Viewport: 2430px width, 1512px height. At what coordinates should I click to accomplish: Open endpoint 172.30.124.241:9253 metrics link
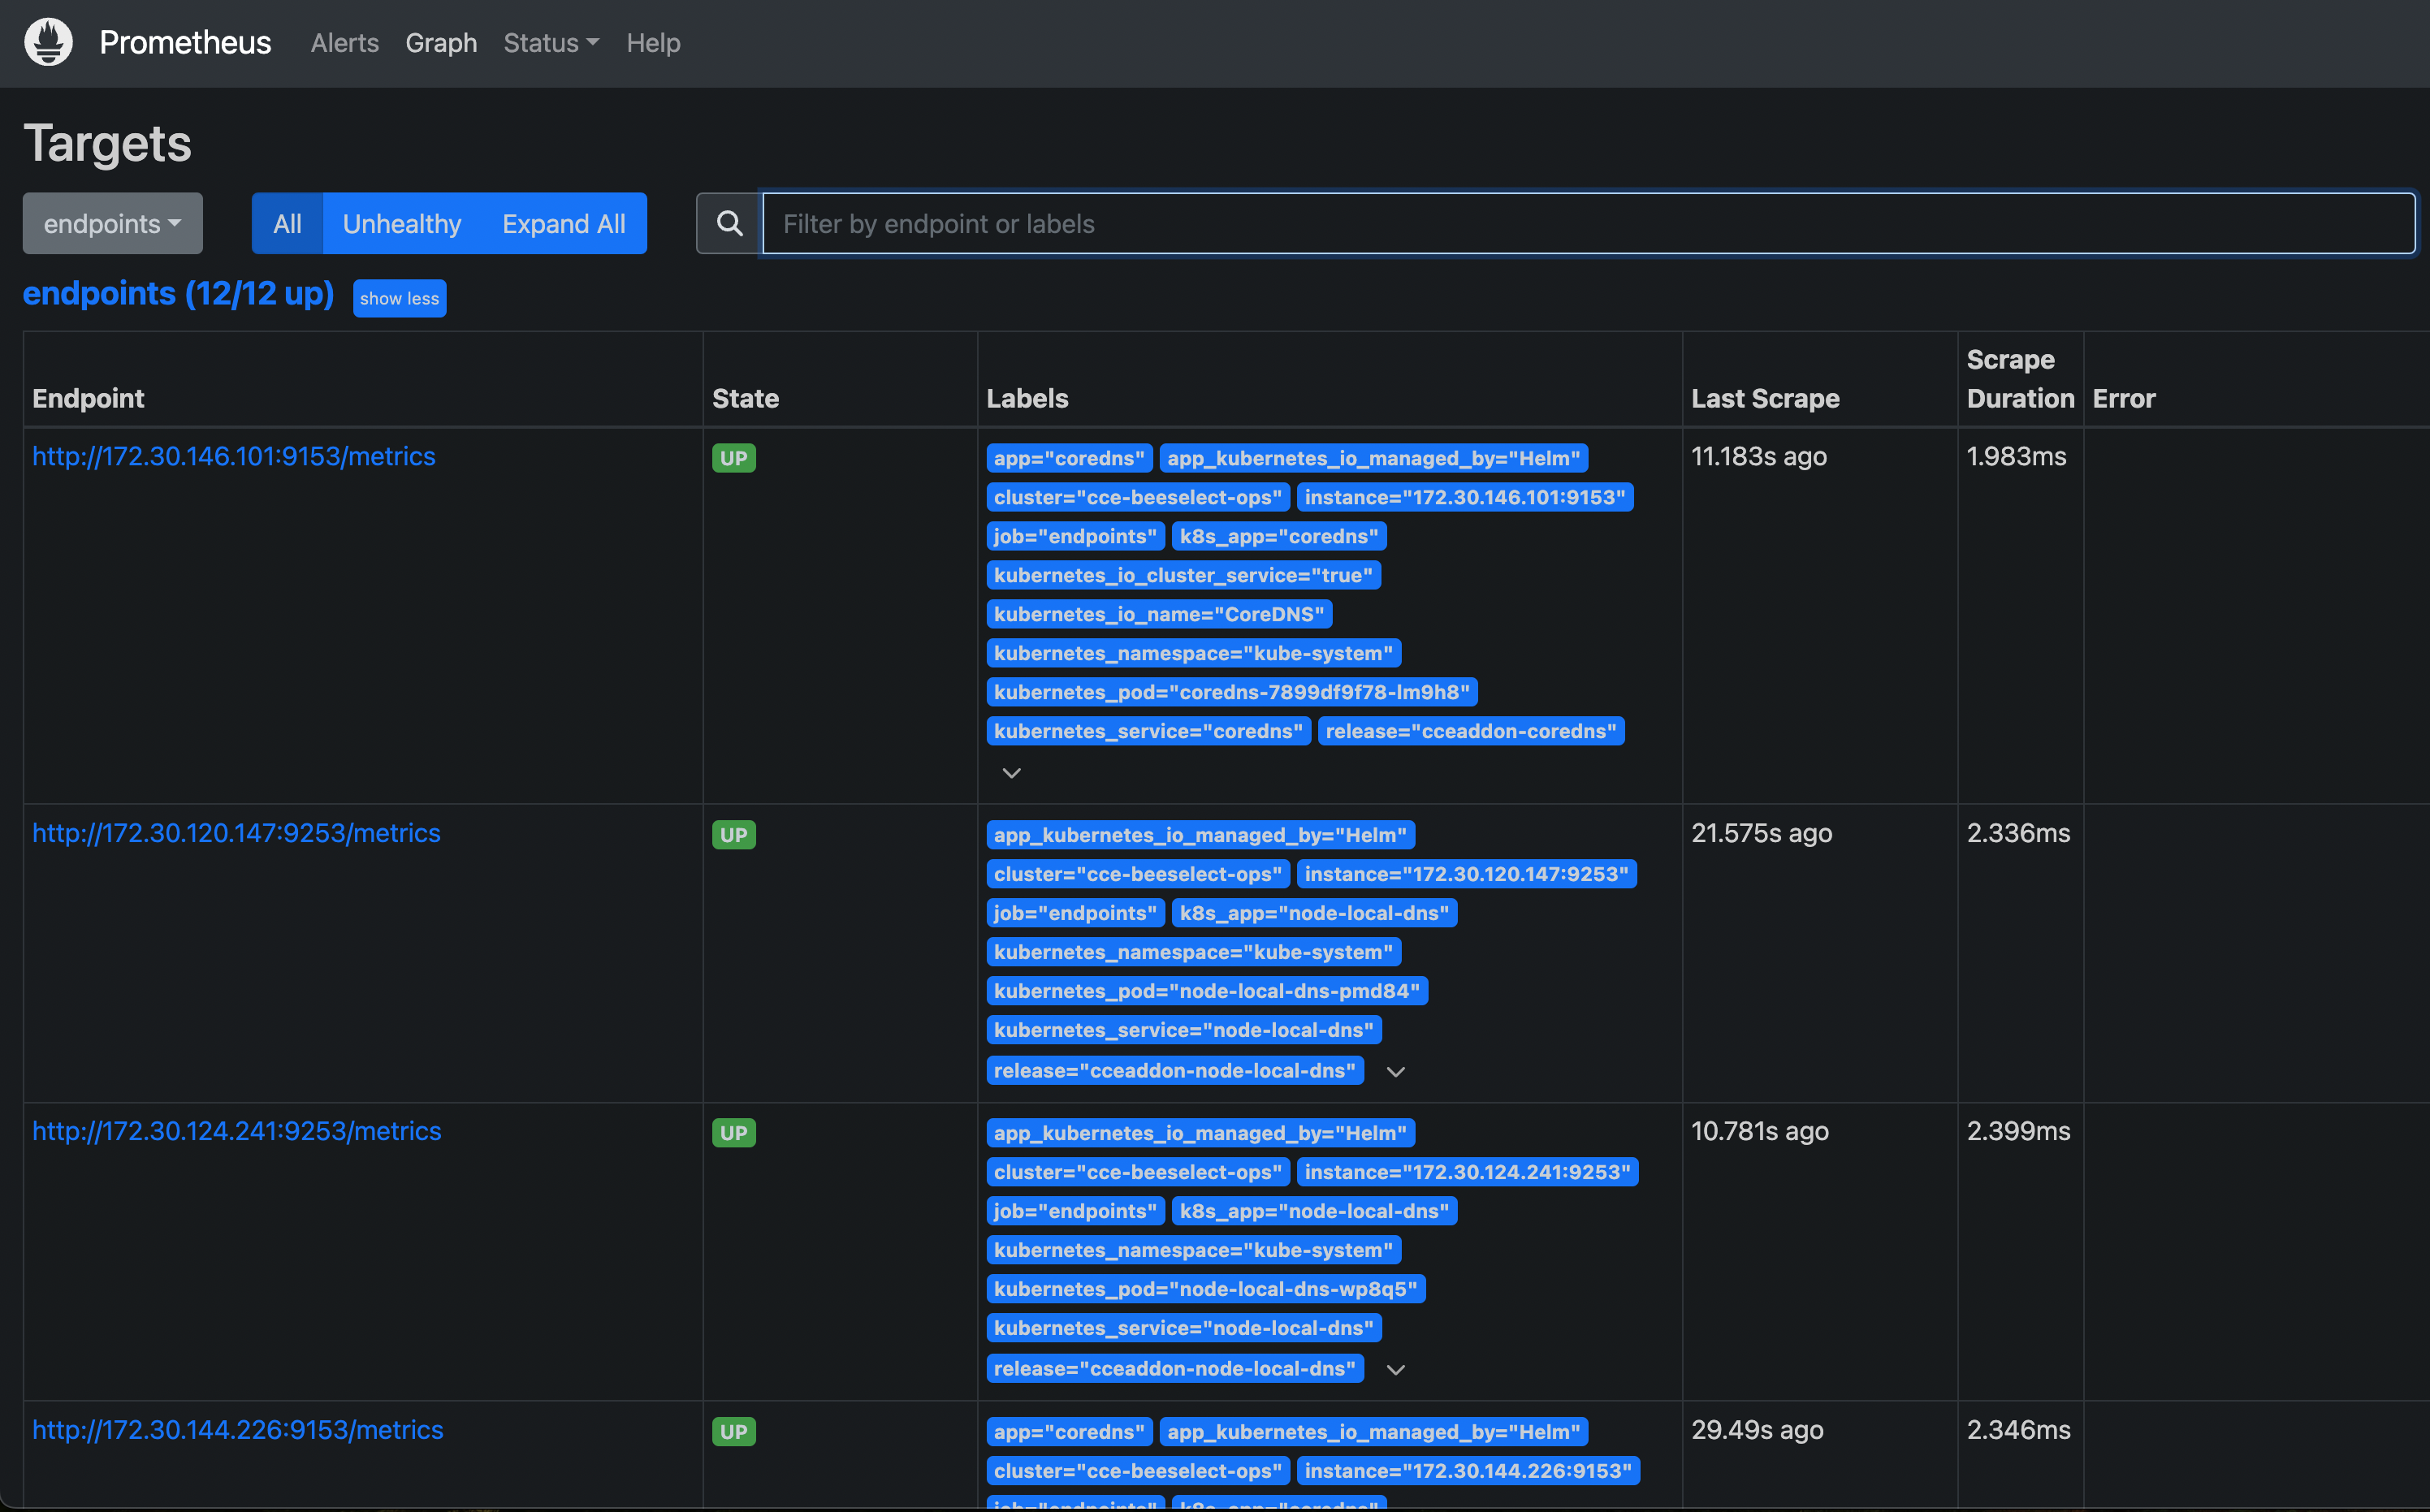point(237,1131)
